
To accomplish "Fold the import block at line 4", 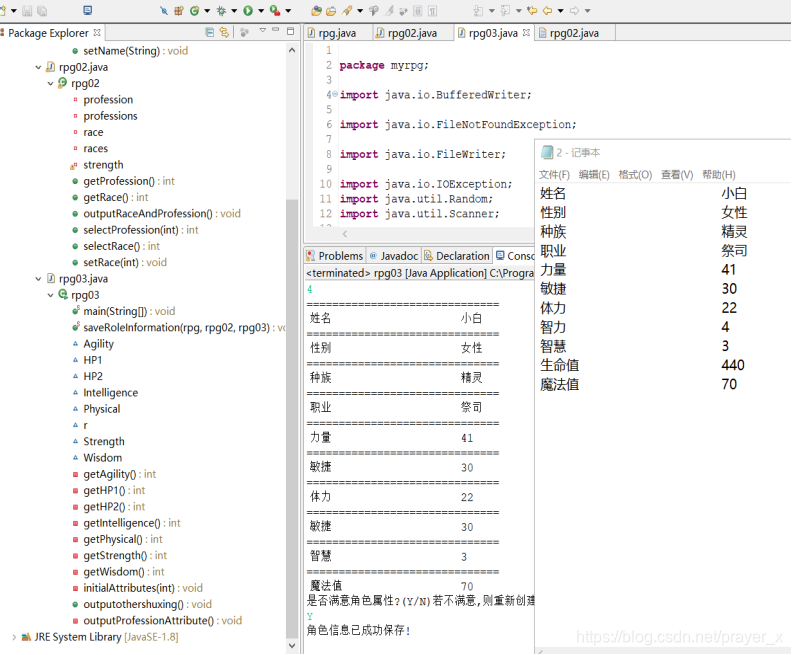I will (x=335, y=94).
